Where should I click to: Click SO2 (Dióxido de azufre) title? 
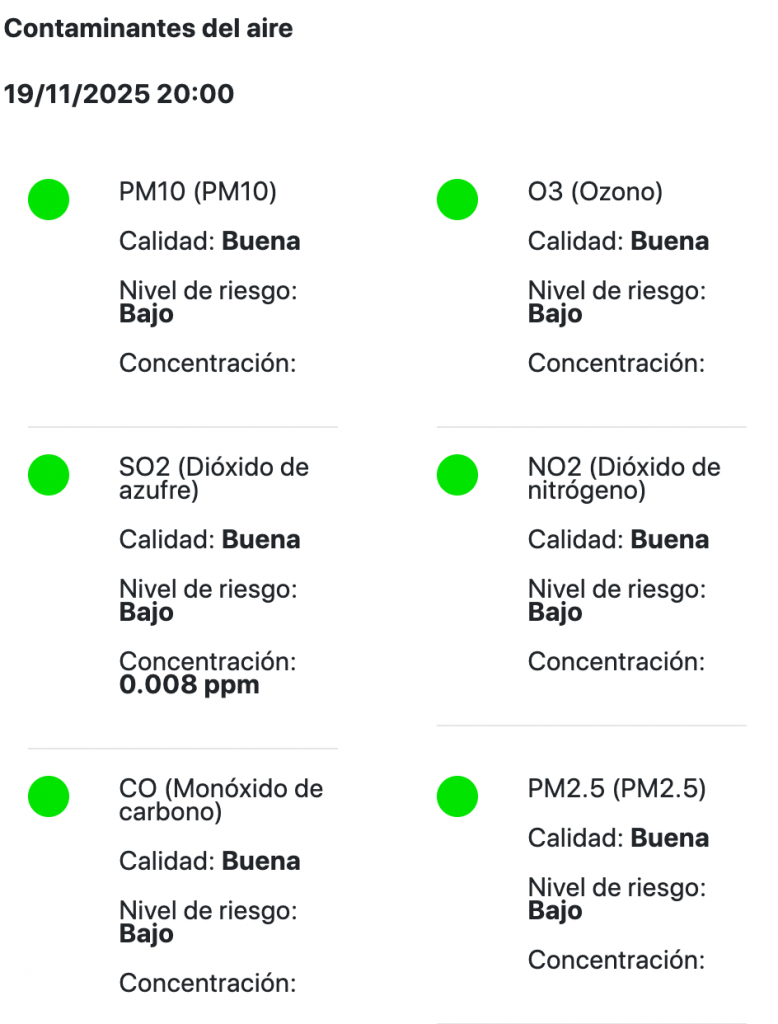[x=213, y=479]
